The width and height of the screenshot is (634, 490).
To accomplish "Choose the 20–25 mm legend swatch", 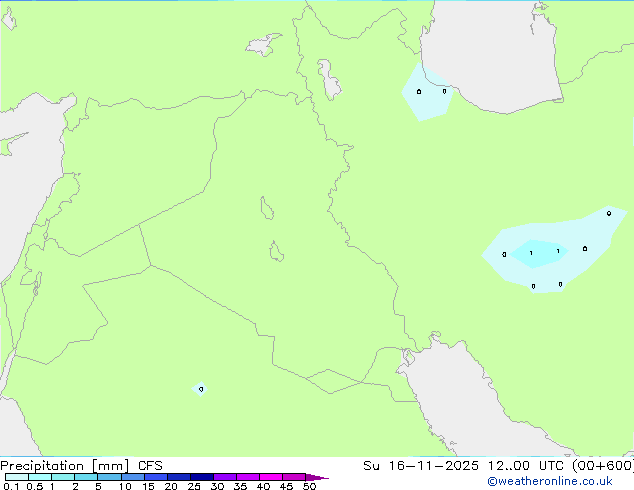I will click(179, 477).
